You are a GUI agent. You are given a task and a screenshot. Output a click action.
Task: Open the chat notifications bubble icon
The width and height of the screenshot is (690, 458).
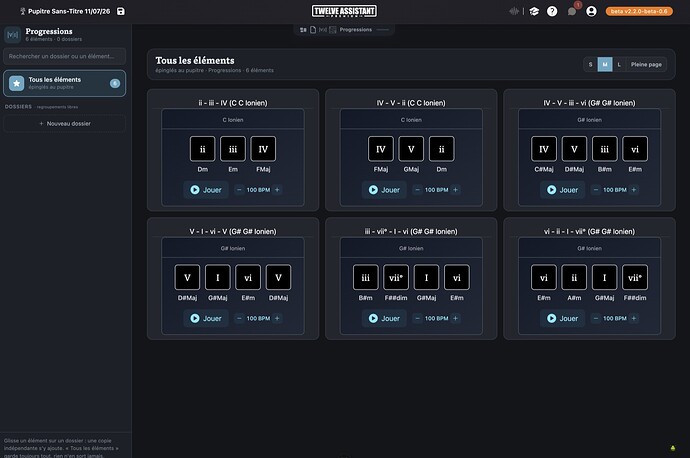(x=572, y=11)
